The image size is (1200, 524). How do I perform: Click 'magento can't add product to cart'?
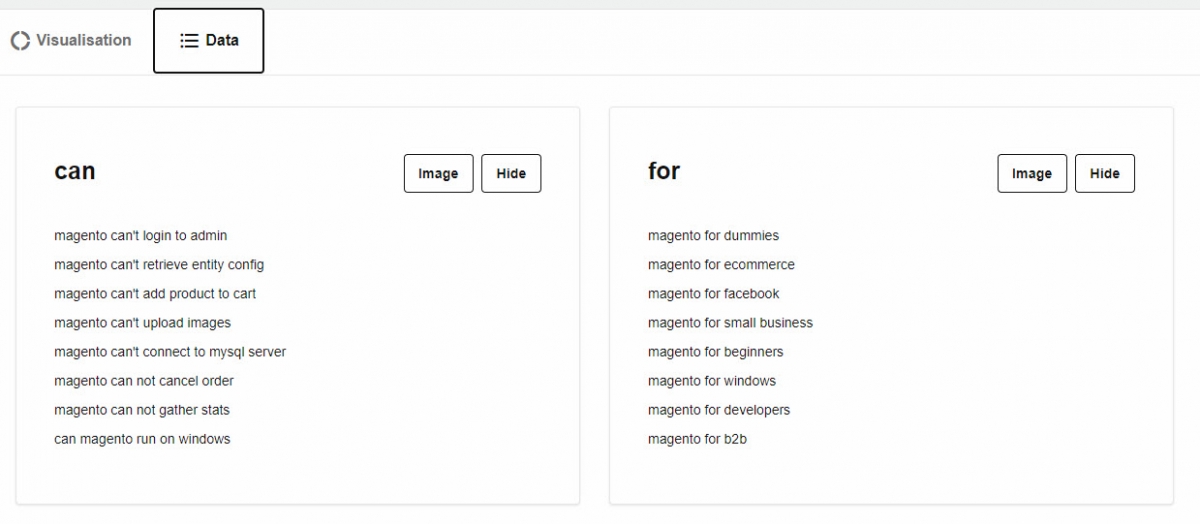155,294
